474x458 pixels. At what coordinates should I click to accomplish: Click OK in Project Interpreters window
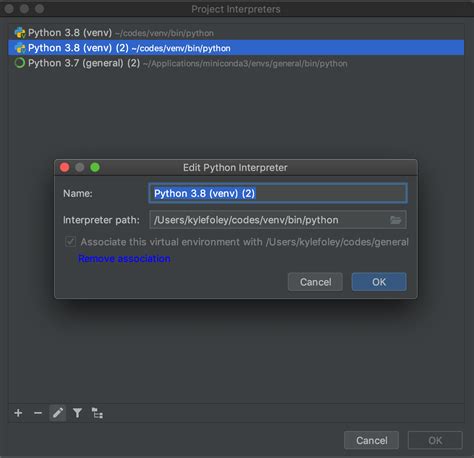click(x=435, y=440)
